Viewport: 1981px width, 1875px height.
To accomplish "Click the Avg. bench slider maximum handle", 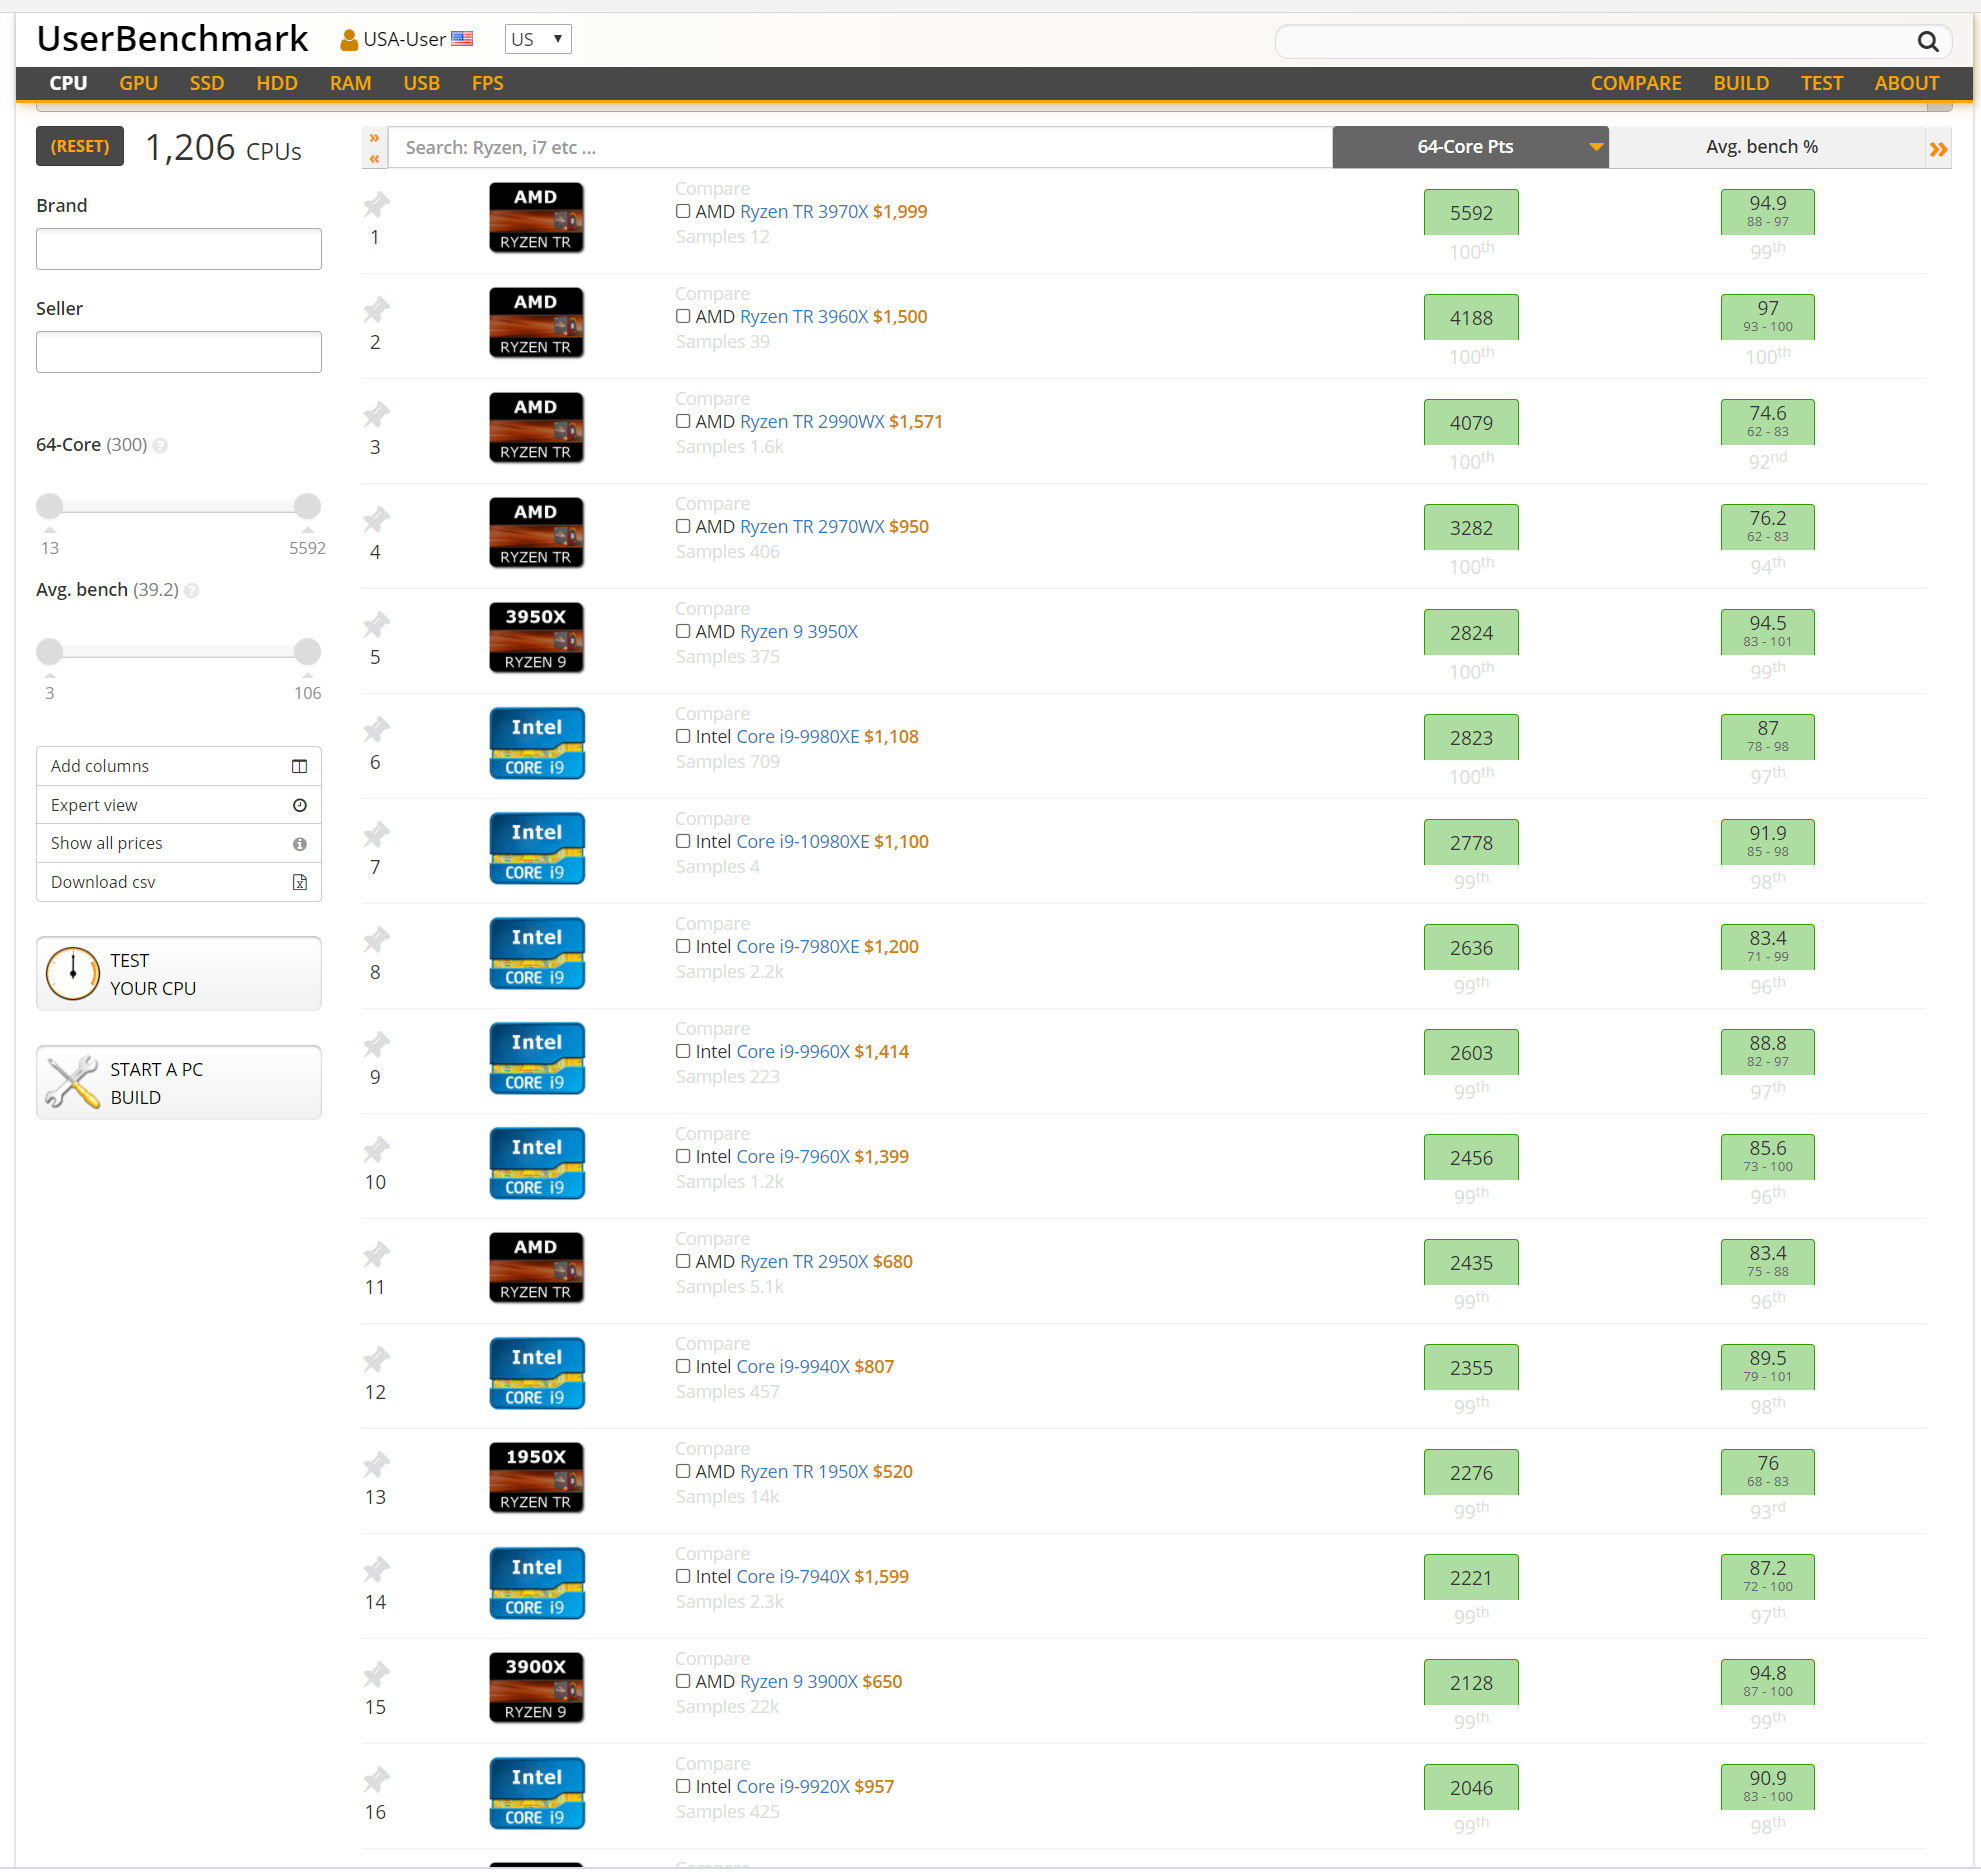I will [308, 651].
